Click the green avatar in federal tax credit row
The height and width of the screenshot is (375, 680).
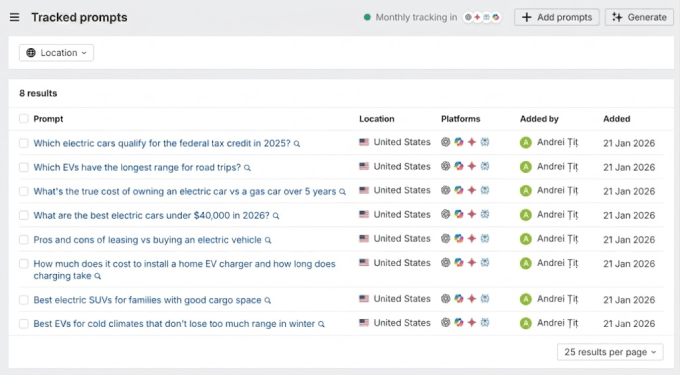(526, 143)
